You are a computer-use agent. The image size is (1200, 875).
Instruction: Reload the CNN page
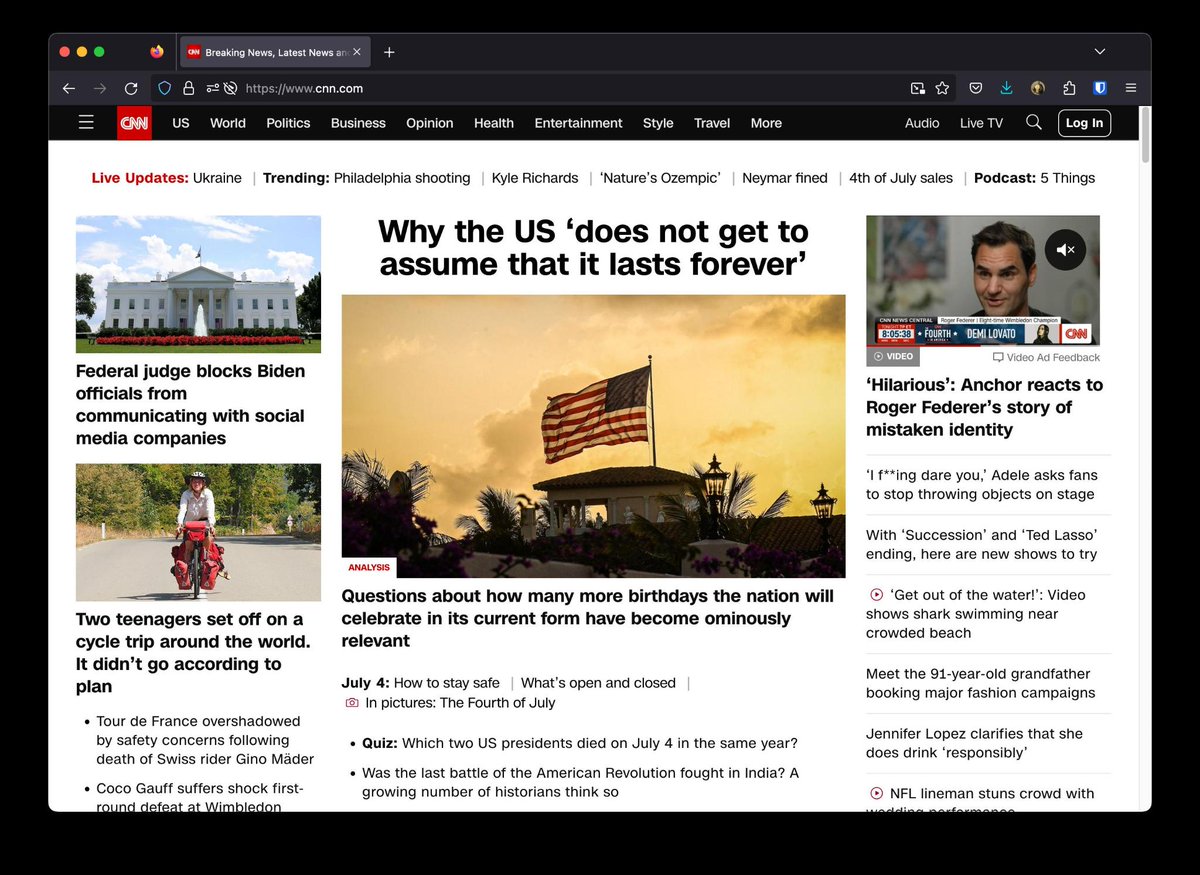pyautogui.click(x=131, y=88)
